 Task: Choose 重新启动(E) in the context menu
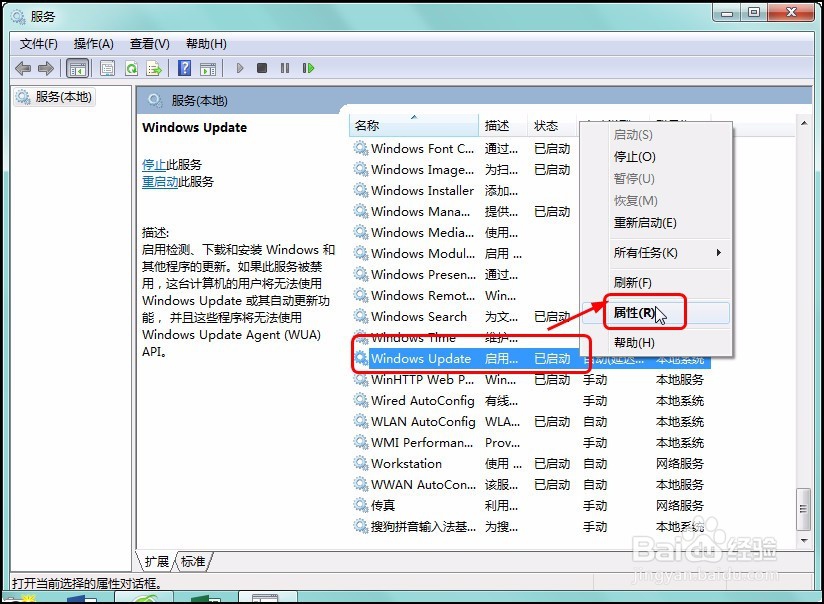click(656, 223)
